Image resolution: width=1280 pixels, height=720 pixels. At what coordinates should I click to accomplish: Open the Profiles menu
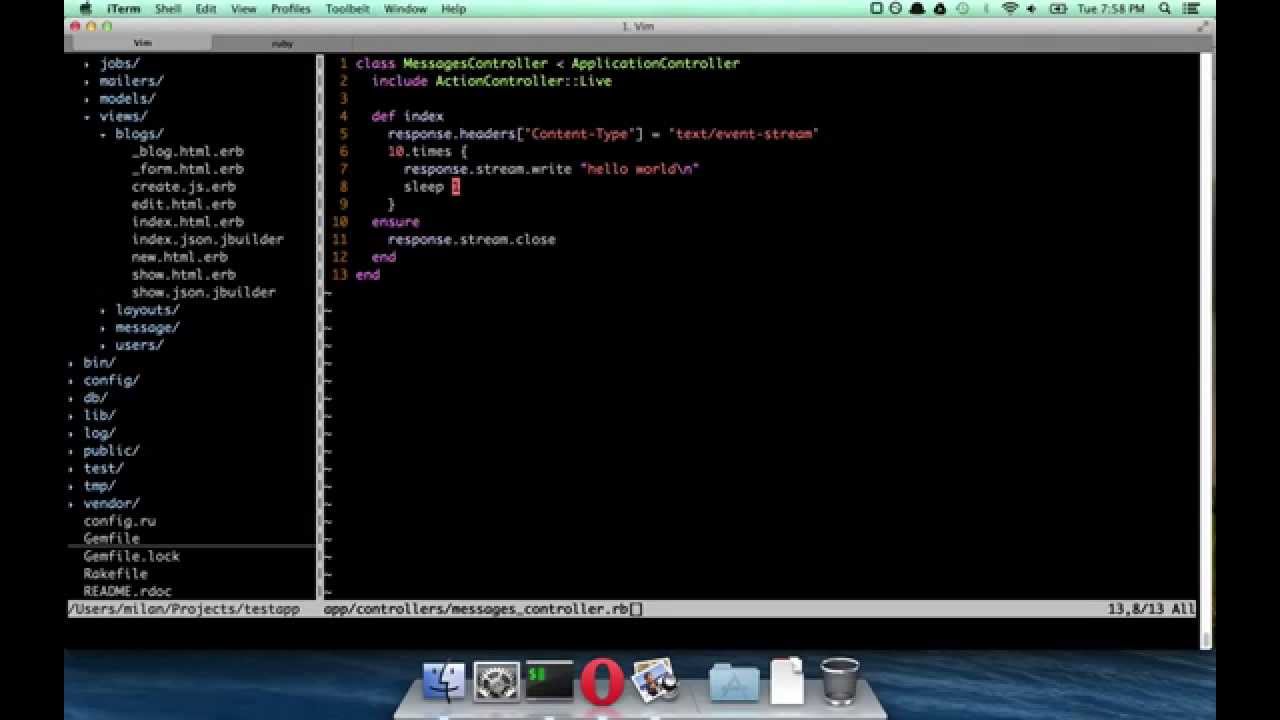(290, 9)
